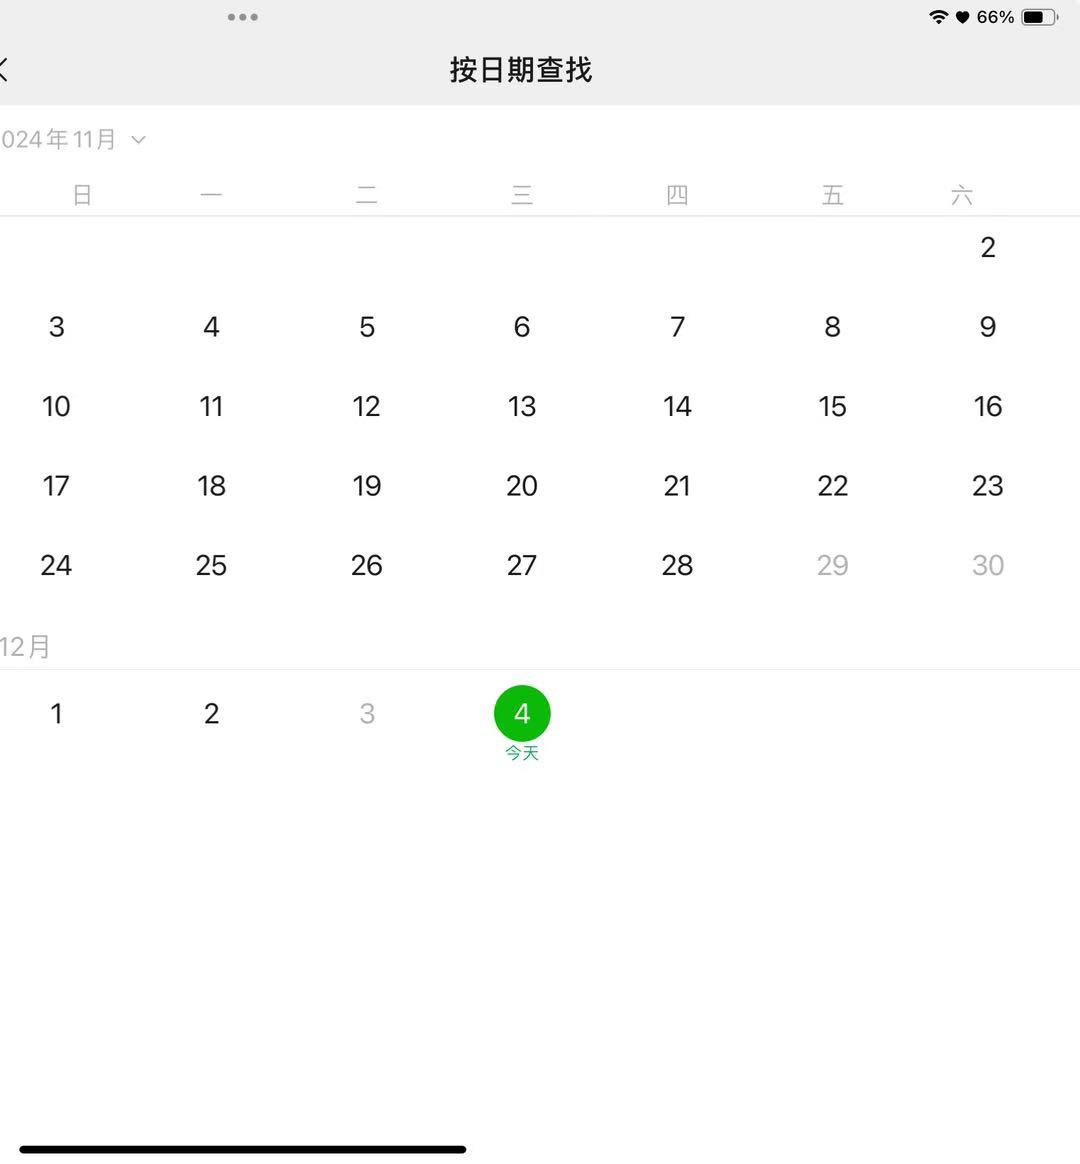Viewport: 1080px width, 1164px height.
Task: Go back using the top-left arrow
Action: click(4, 70)
